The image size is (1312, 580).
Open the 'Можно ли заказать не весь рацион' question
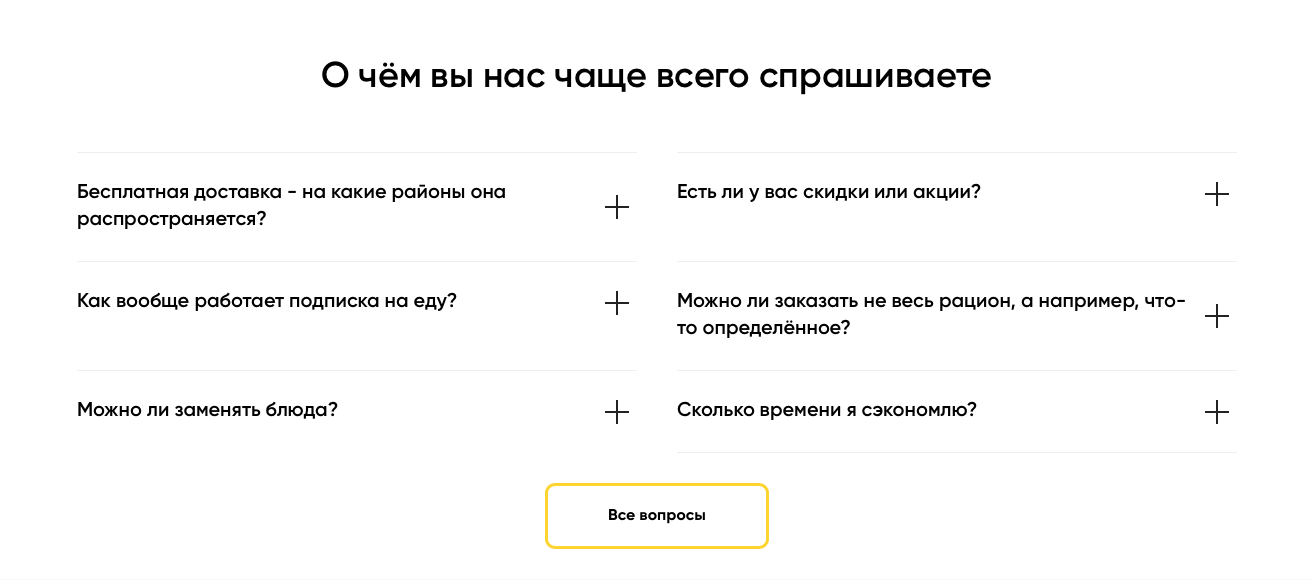[930, 302]
